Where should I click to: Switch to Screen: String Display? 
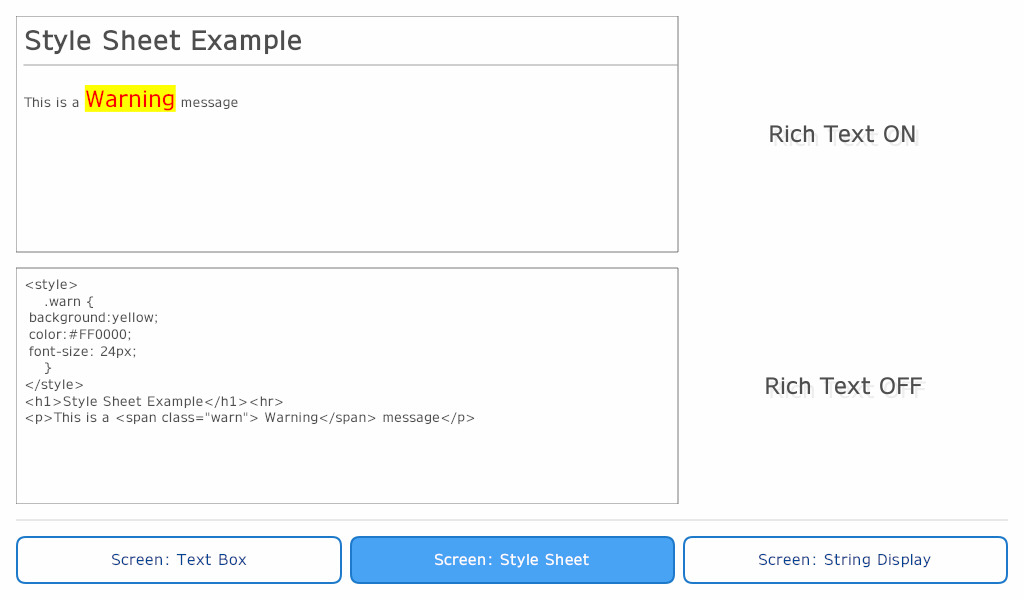click(845, 560)
